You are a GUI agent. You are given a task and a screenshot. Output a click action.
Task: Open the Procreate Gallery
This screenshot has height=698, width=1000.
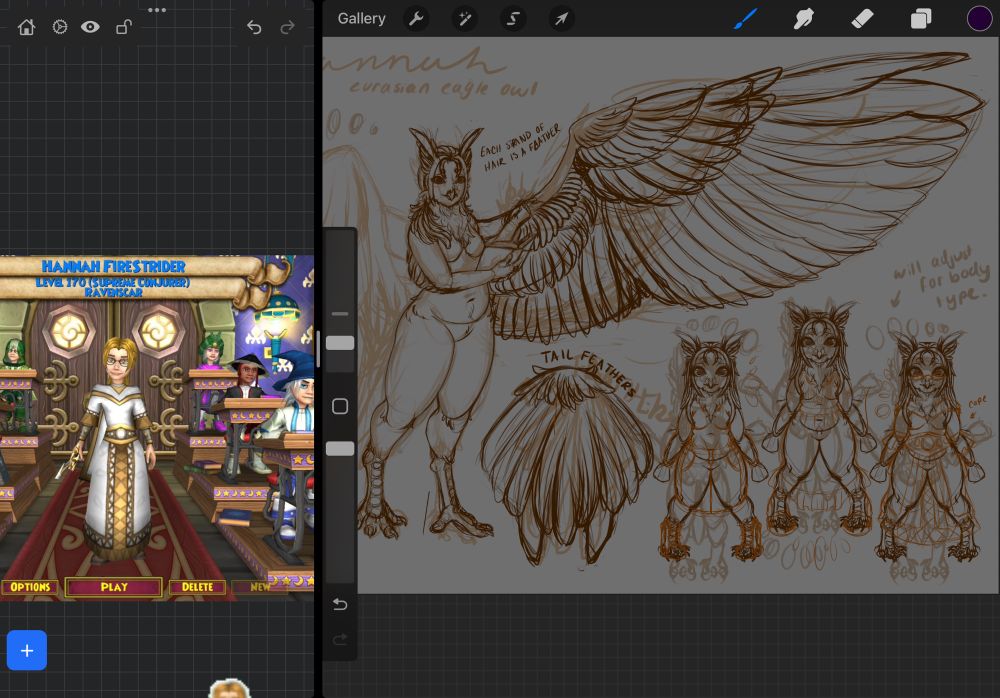tap(361, 19)
